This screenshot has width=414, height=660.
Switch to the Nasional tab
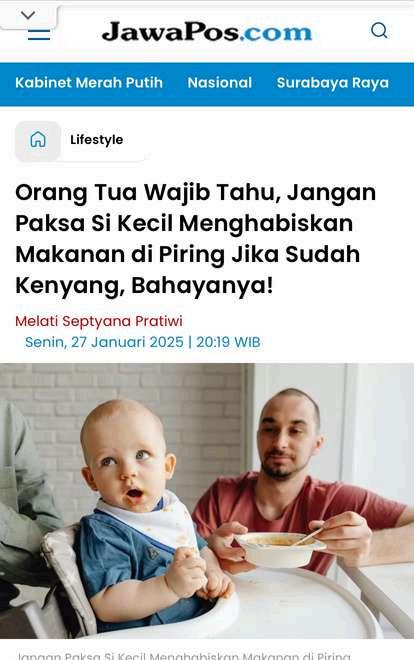(x=220, y=82)
